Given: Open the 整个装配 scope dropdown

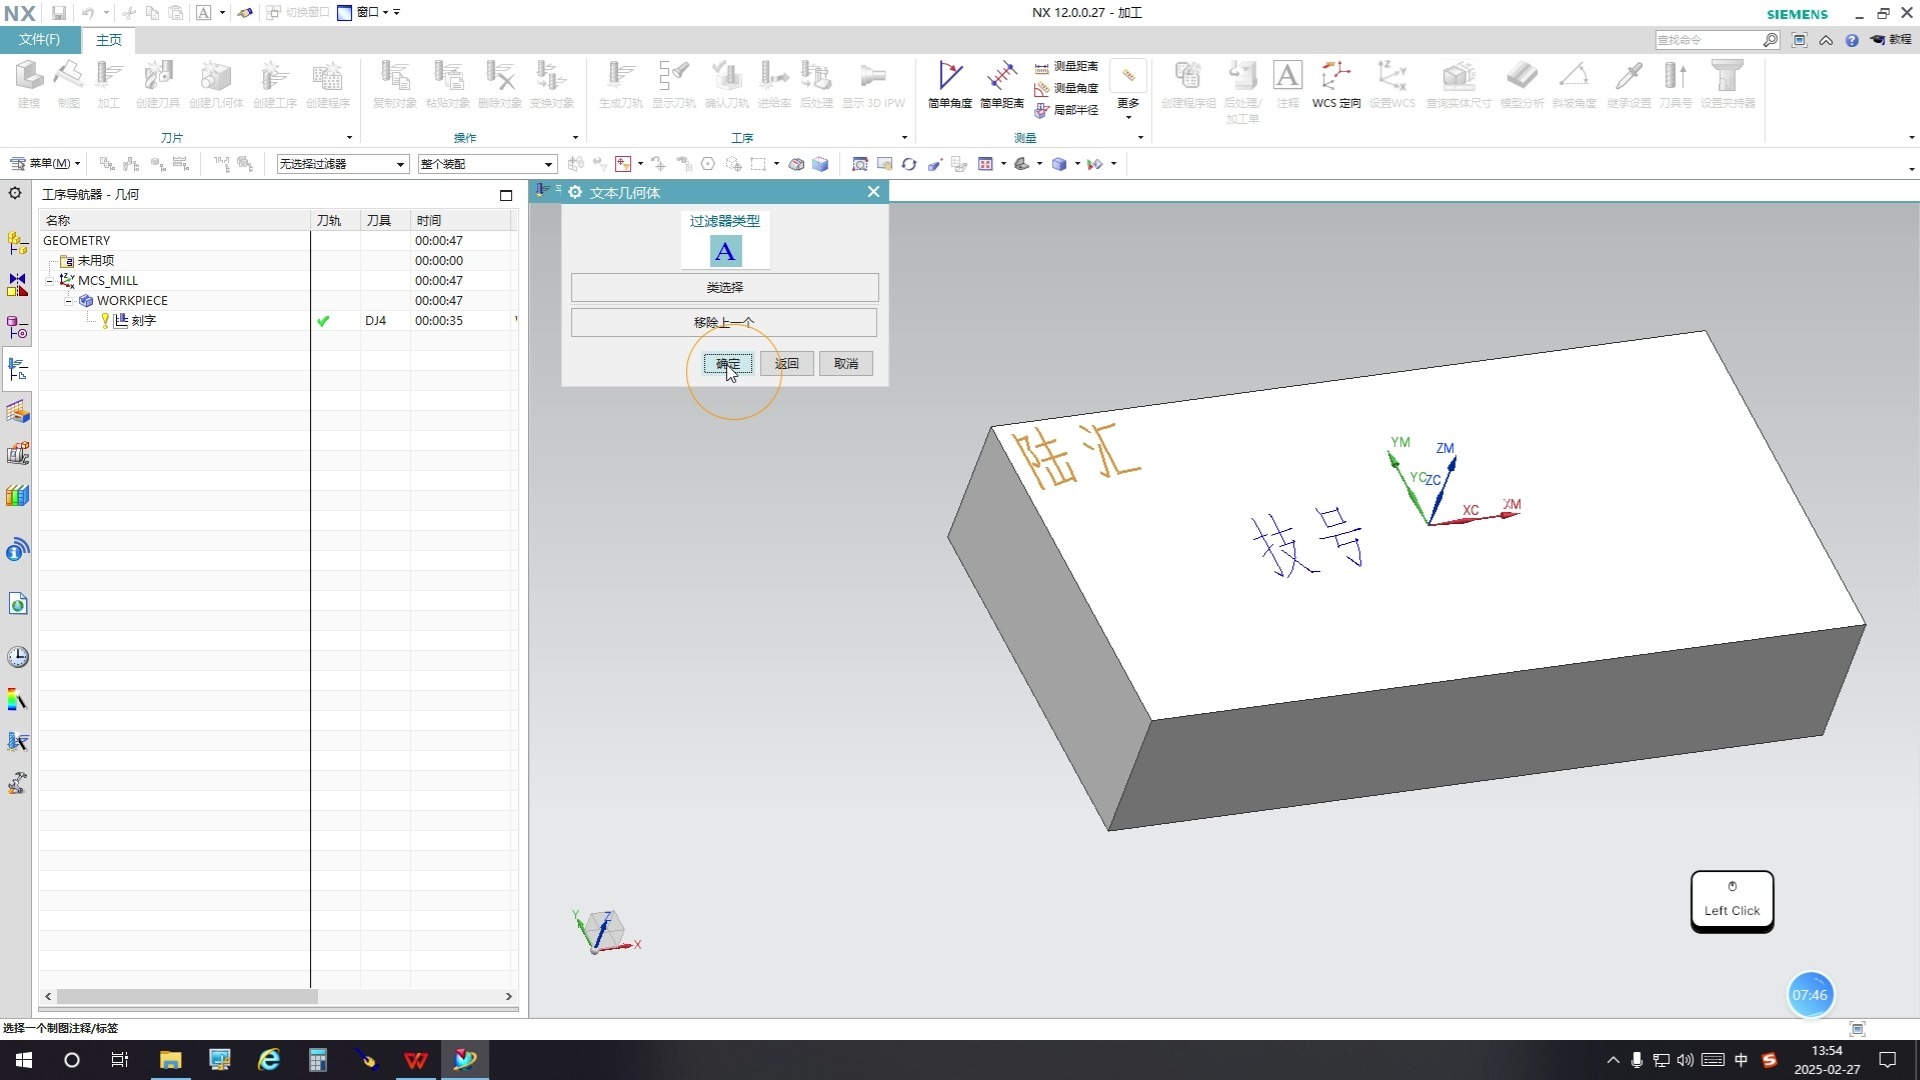Looking at the screenshot, I should click(x=486, y=164).
